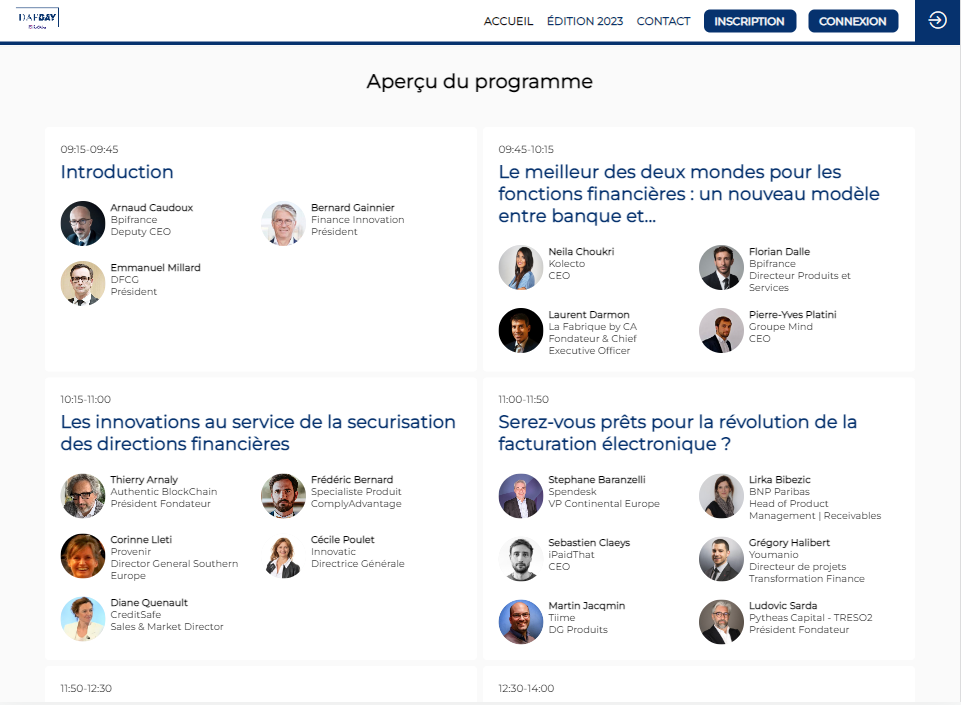The image size is (961, 705).
Task: Select Martin Jacqmin's profile photo
Action: click(521, 622)
